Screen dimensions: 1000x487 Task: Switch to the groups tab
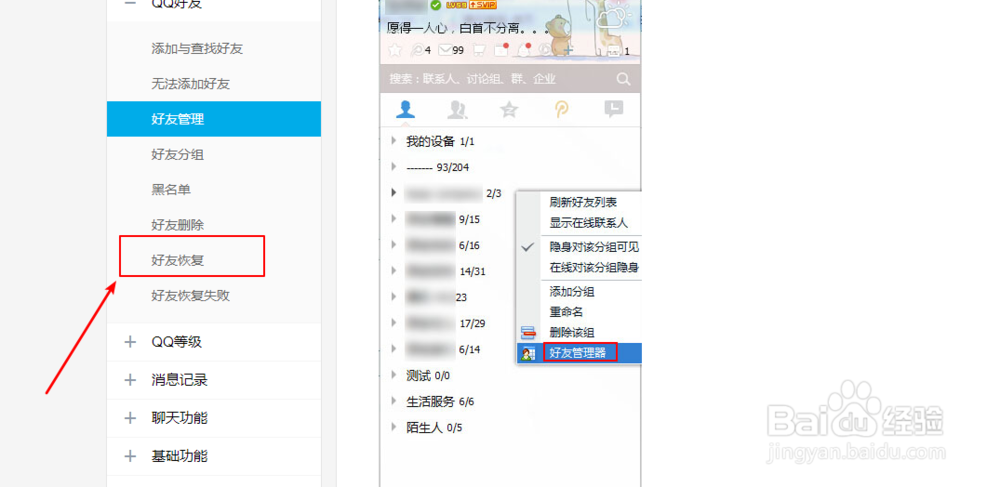click(x=457, y=110)
